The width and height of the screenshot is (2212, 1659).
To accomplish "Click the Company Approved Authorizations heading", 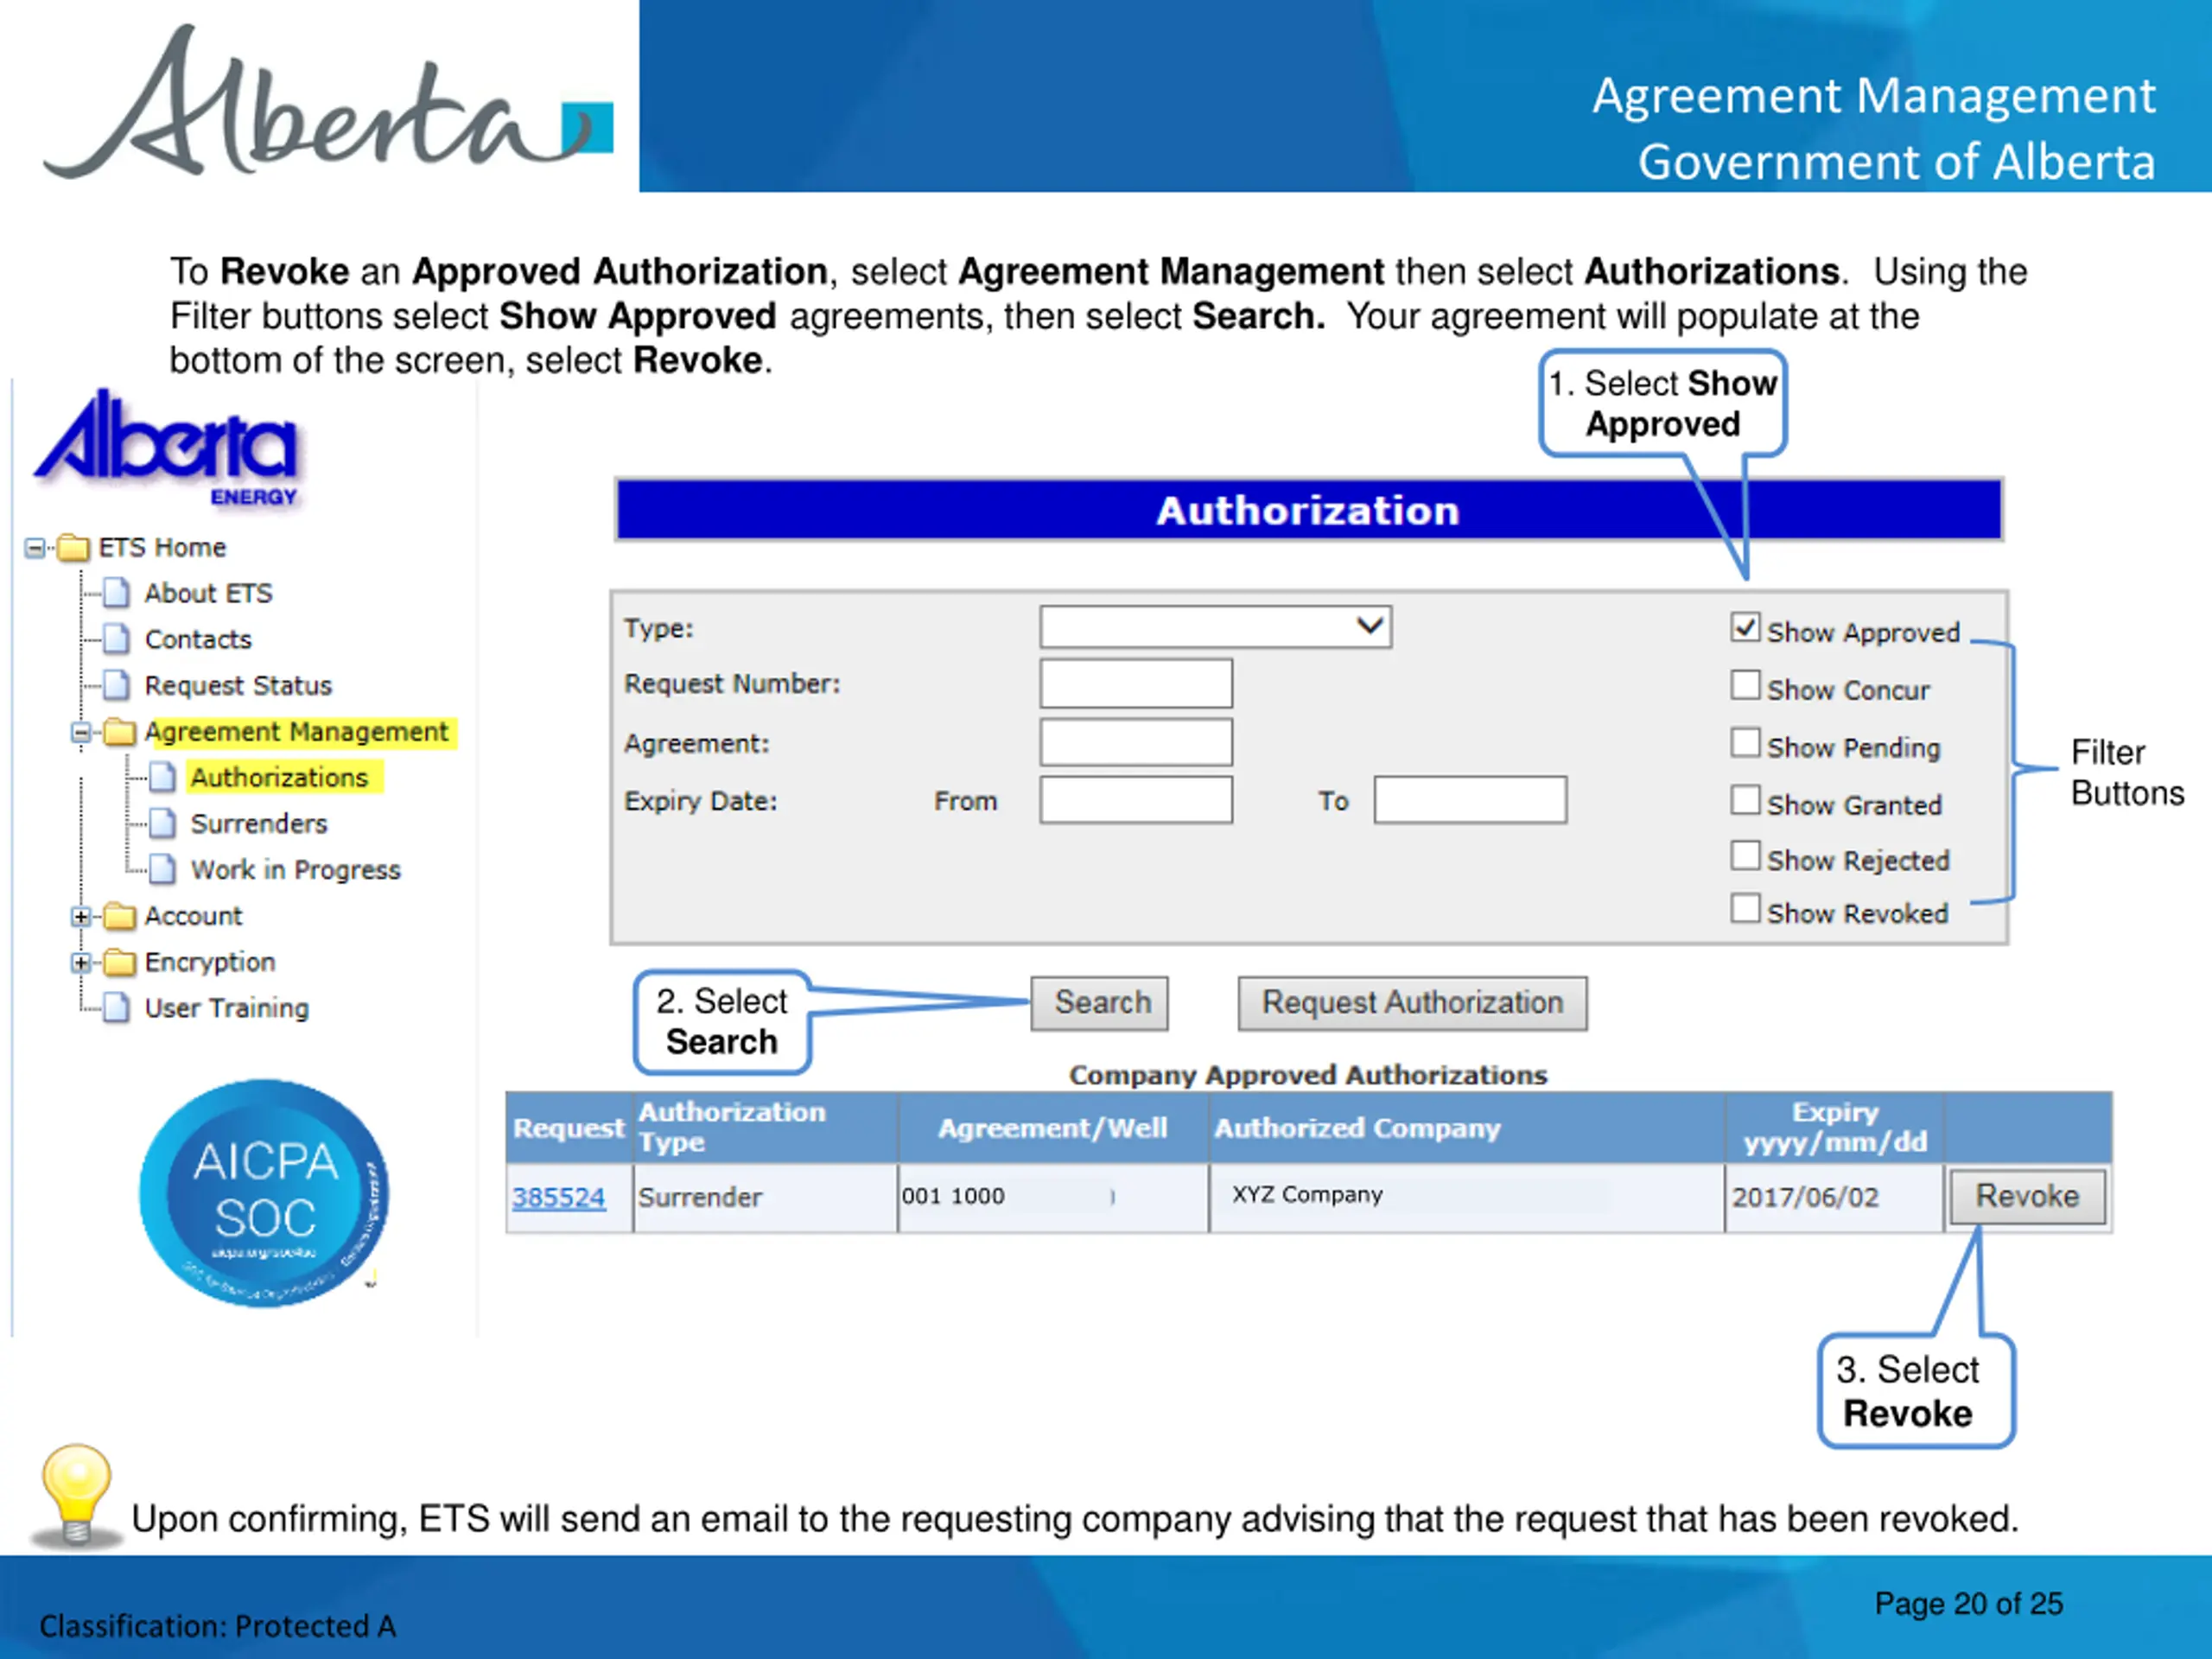I will click(1308, 1075).
